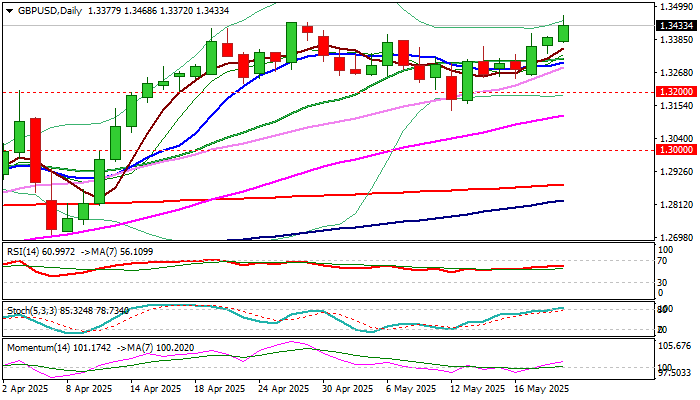700x400 pixels.
Task: Click the 1.34990 price scale label
Action: click(x=677, y=7)
